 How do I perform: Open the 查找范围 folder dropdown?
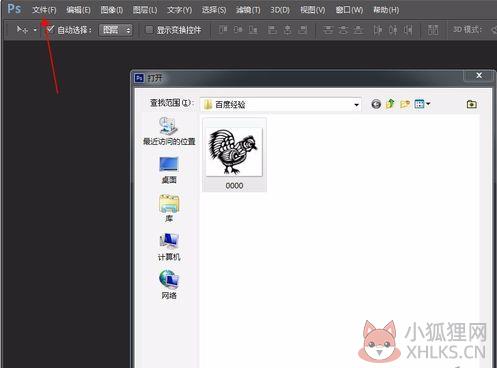click(x=281, y=105)
